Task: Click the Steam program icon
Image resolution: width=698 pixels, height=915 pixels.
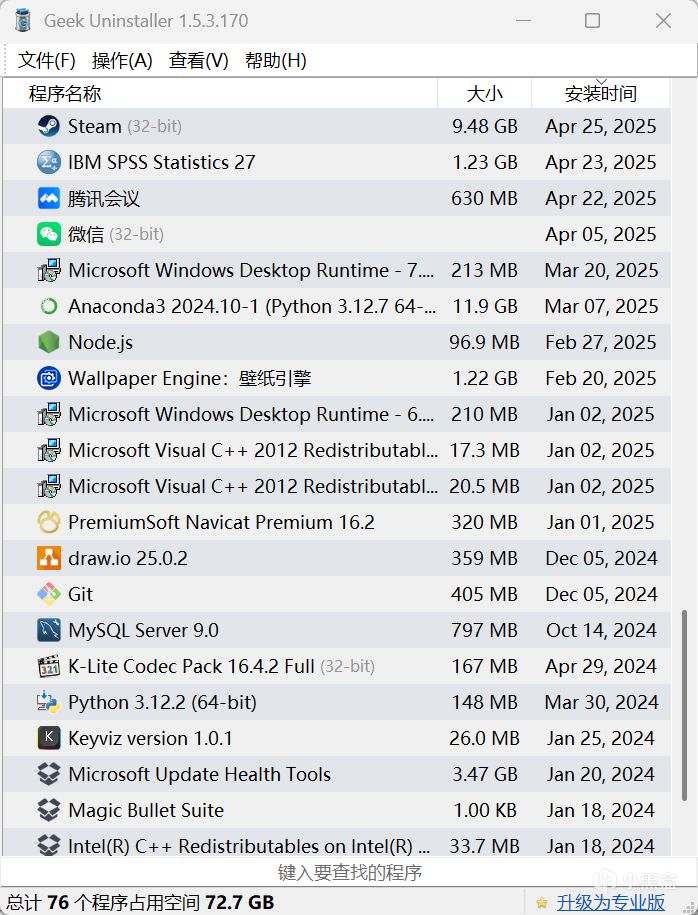Action: pos(48,126)
